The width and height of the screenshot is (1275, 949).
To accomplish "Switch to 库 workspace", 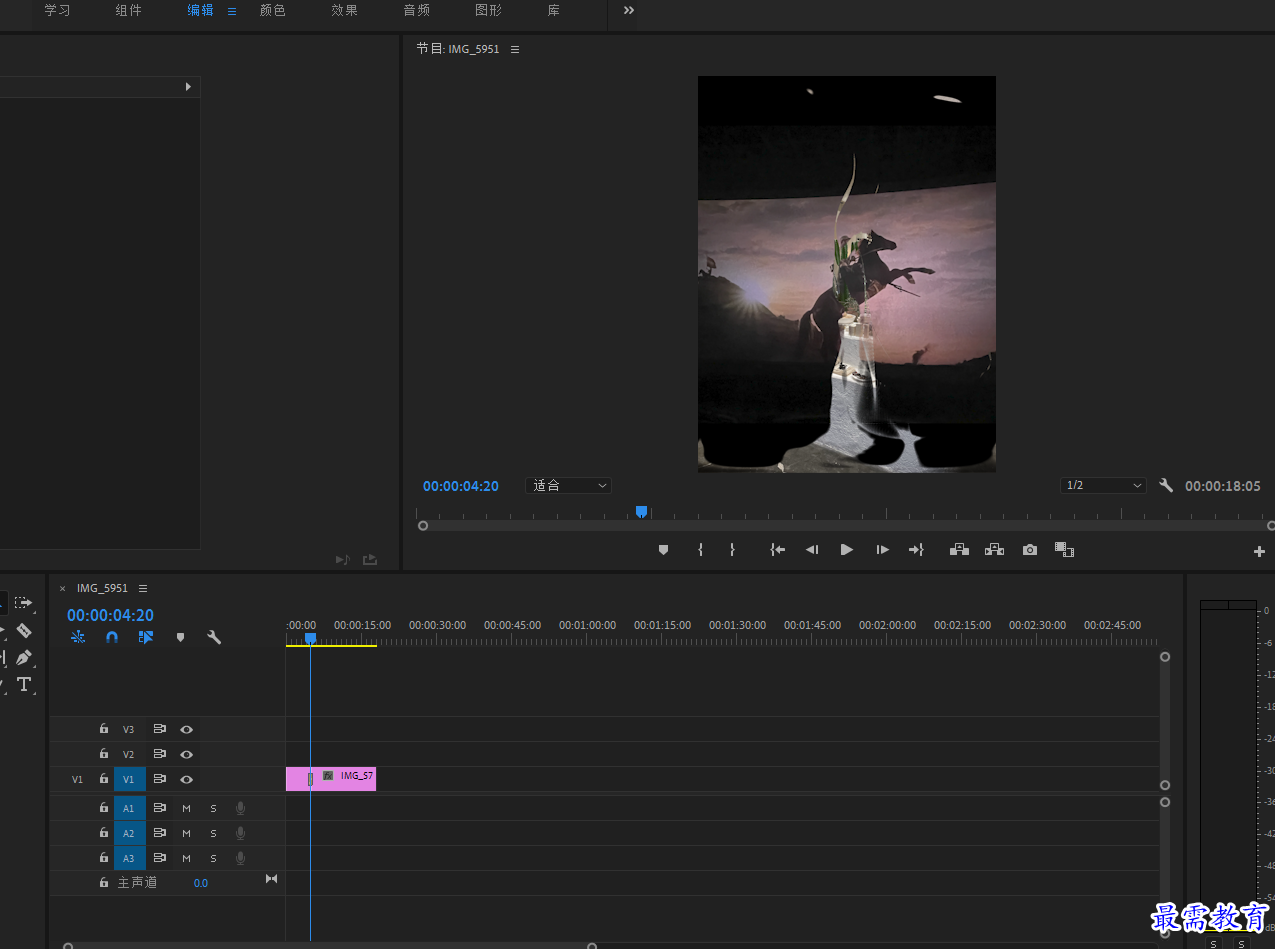I will (x=554, y=10).
